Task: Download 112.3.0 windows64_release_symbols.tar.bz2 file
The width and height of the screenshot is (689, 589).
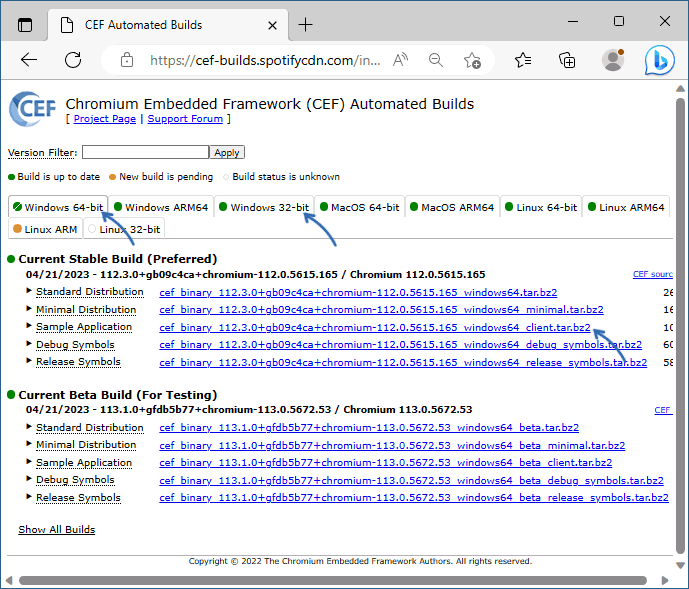Action: click(403, 363)
